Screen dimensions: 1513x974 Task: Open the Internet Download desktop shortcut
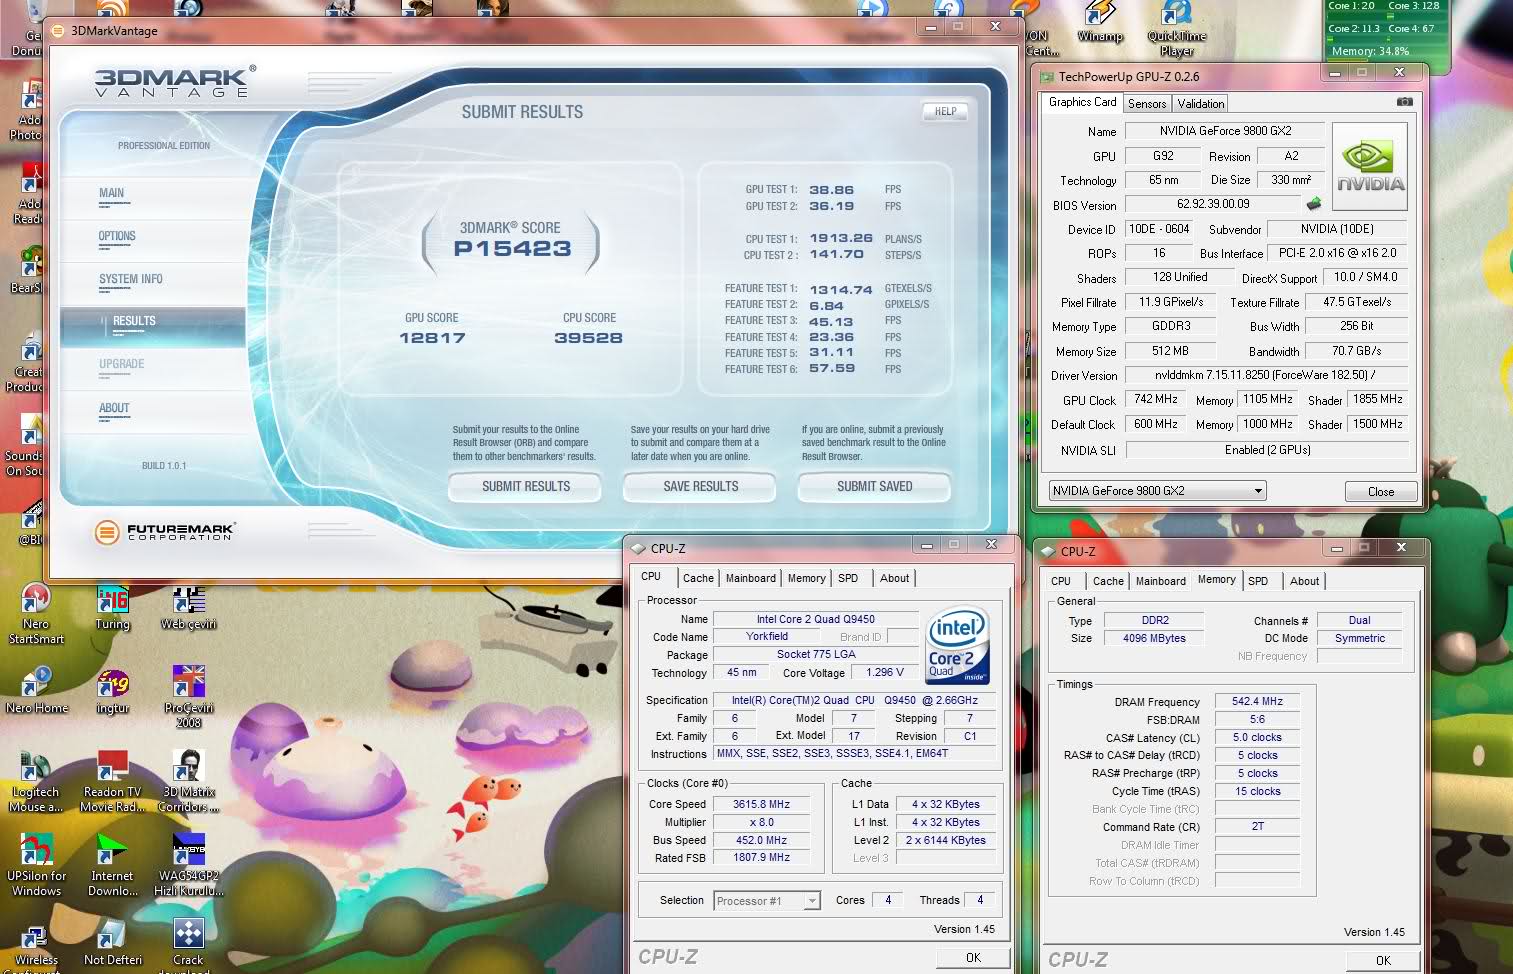tap(112, 865)
